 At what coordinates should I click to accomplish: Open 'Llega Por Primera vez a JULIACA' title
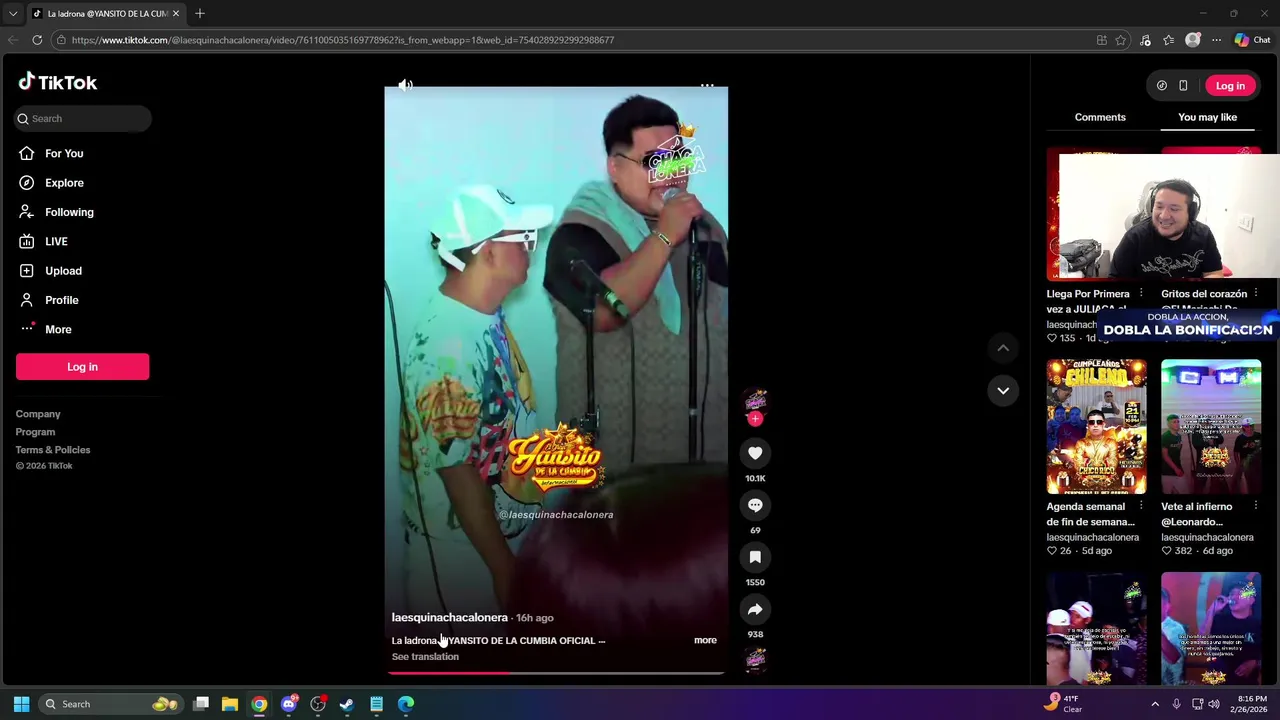coord(1088,301)
